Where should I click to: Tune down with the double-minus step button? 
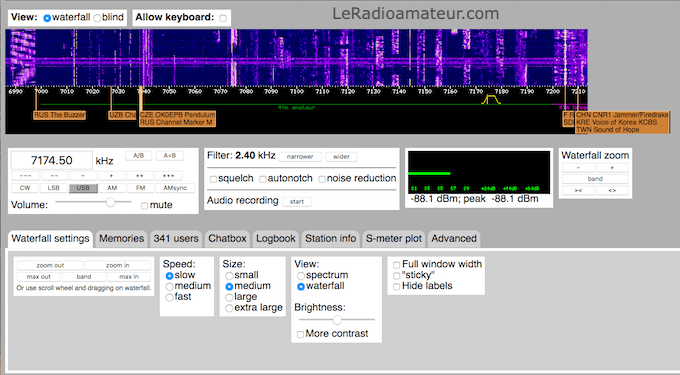pyautogui.click(x=54, y=176)
